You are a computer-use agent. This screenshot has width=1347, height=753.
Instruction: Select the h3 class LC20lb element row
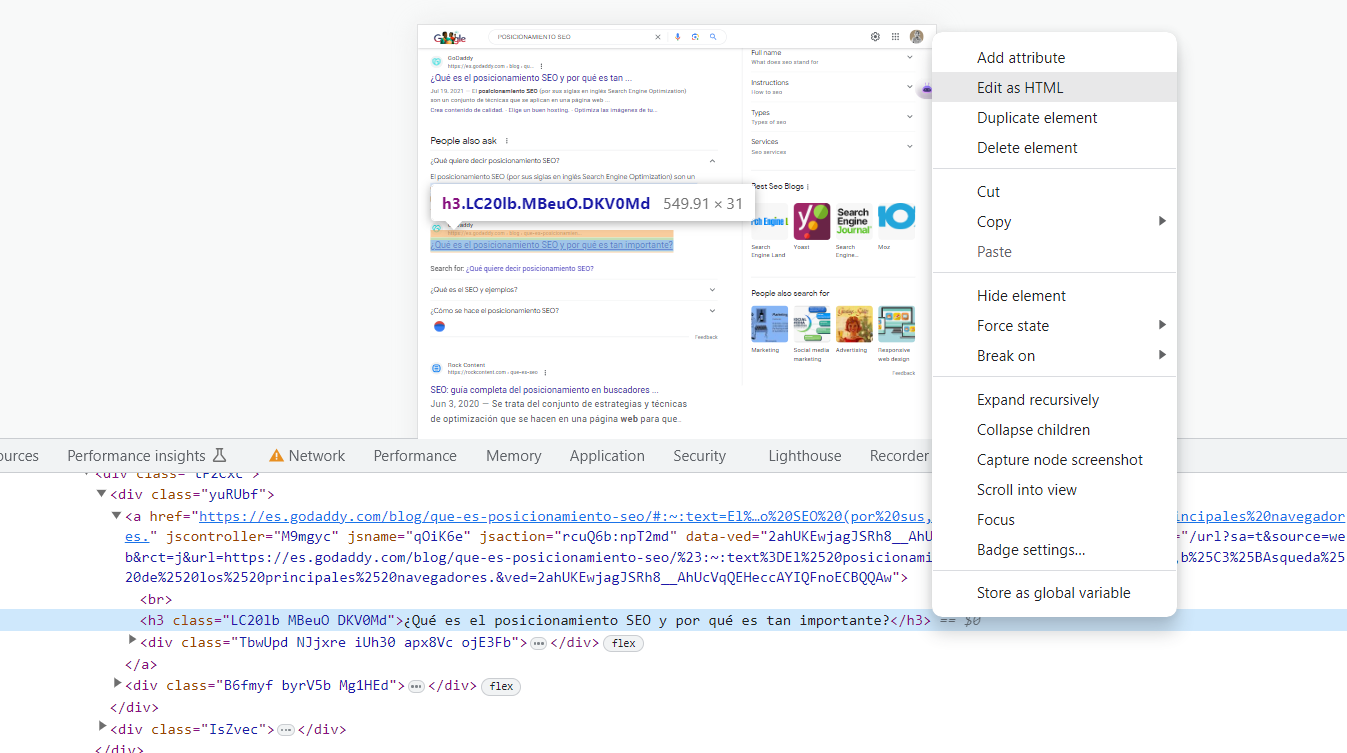pyautogui.click(x=673, y=621)
